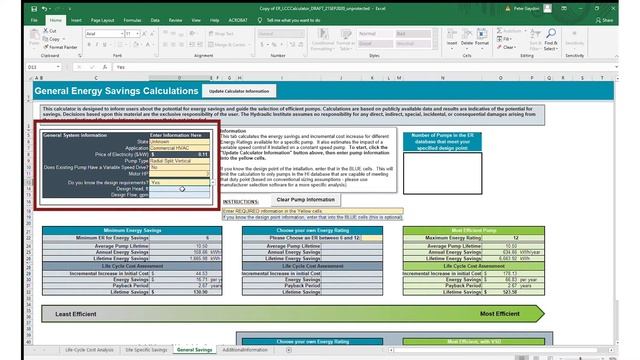Open the Clear eraser dropdown
The width and height of the screenshot is (640, 360).
506,47
